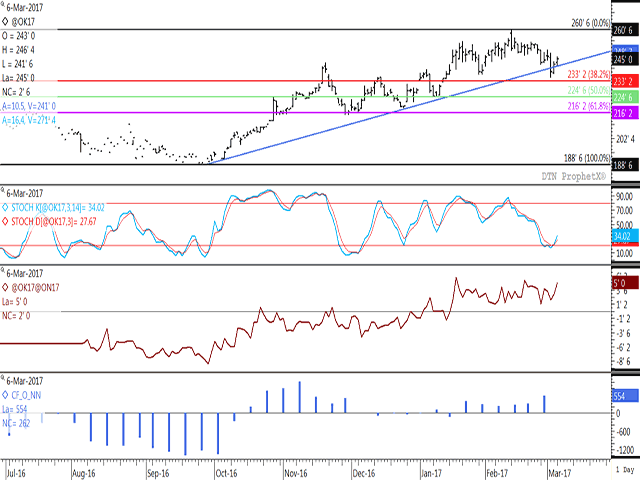The width and height of the screenshot is (640, 480).
Task: Click the black 188' 6 axis tag
Action: click(x=625, y=165)
